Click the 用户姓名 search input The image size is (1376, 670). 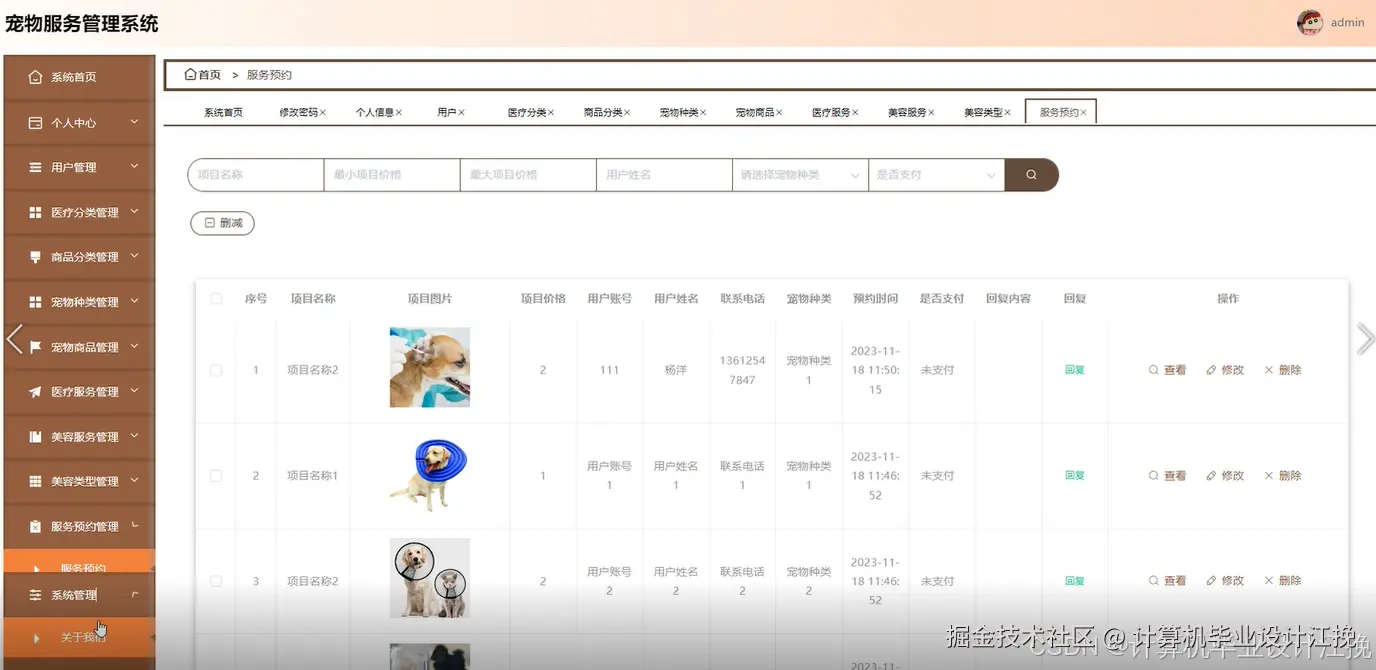(x=664, y=175)
